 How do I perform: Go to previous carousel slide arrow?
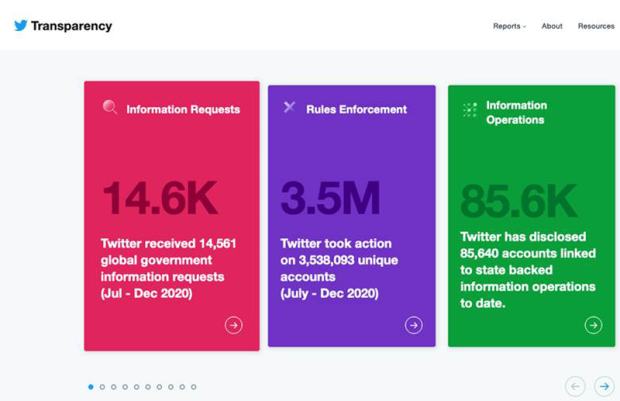point(575,386)
